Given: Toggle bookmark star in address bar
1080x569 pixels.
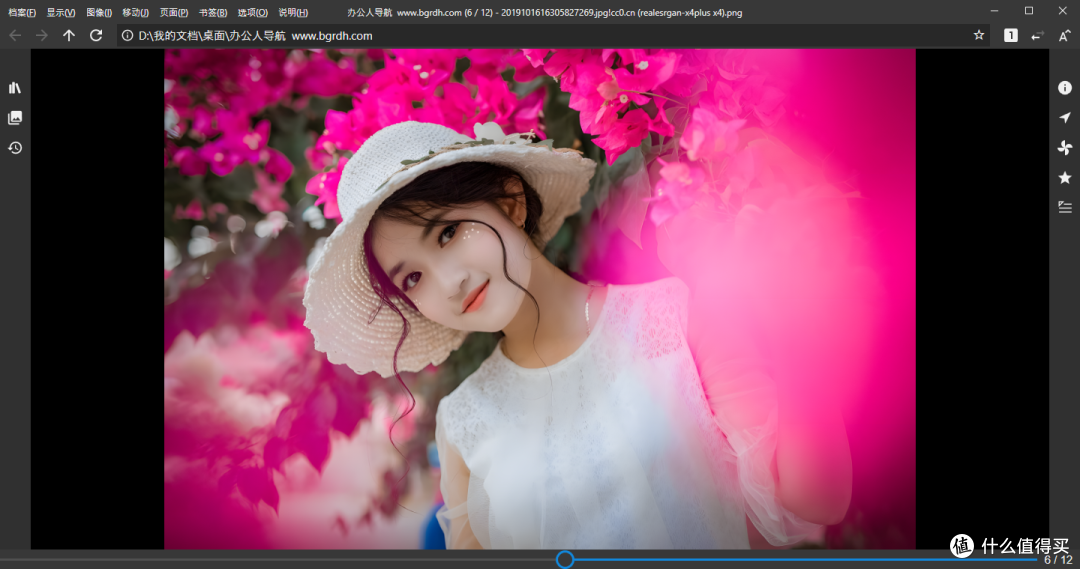Looking at the screenshot, I should point(979,35).
